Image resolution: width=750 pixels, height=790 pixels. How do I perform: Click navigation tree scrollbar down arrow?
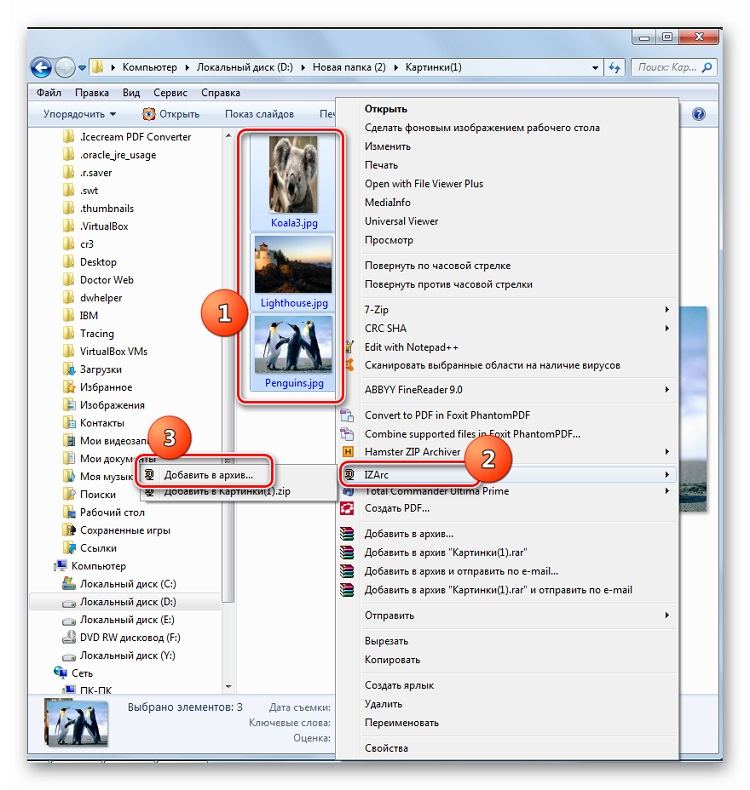click(x=228, y=686)
